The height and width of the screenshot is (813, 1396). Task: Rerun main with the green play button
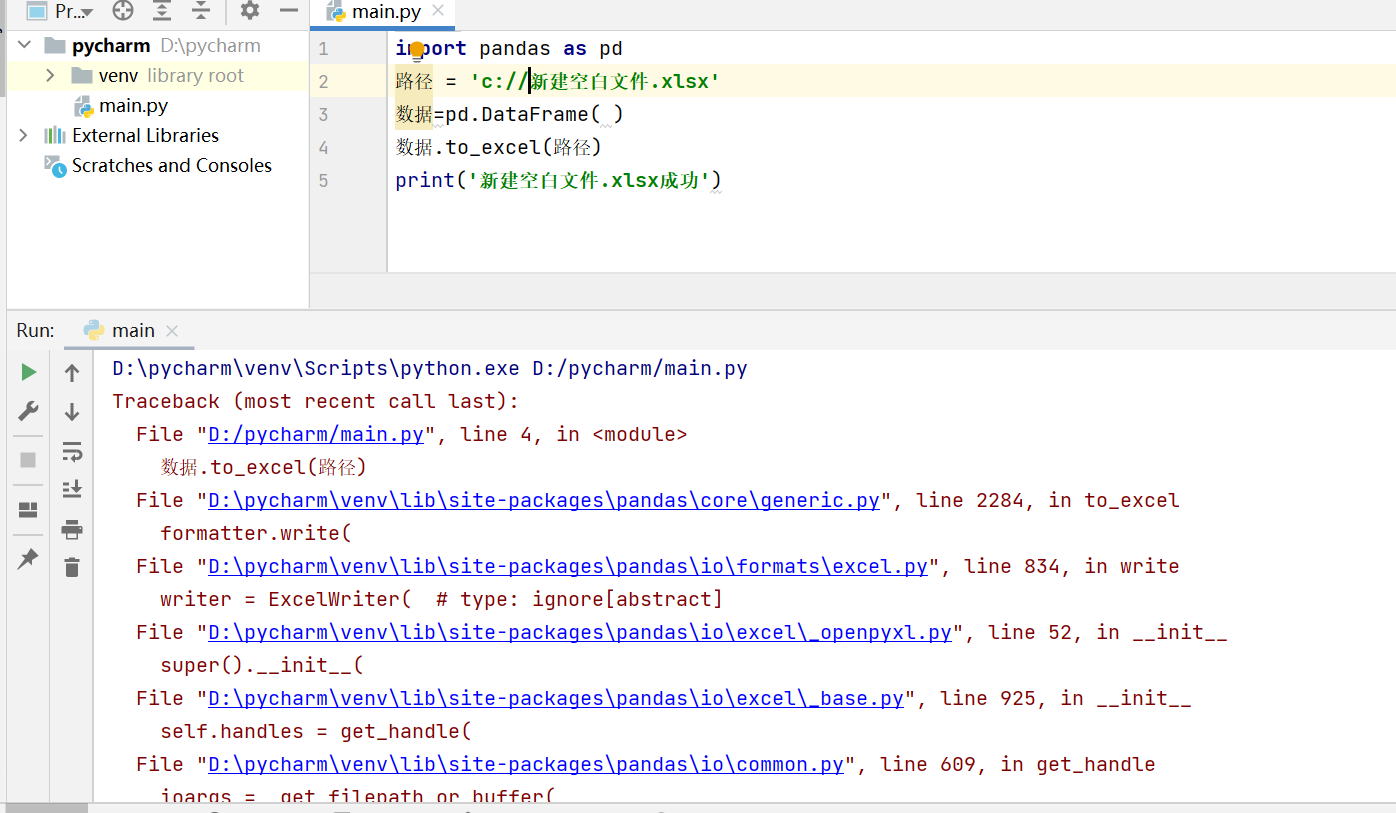(29, 372)
